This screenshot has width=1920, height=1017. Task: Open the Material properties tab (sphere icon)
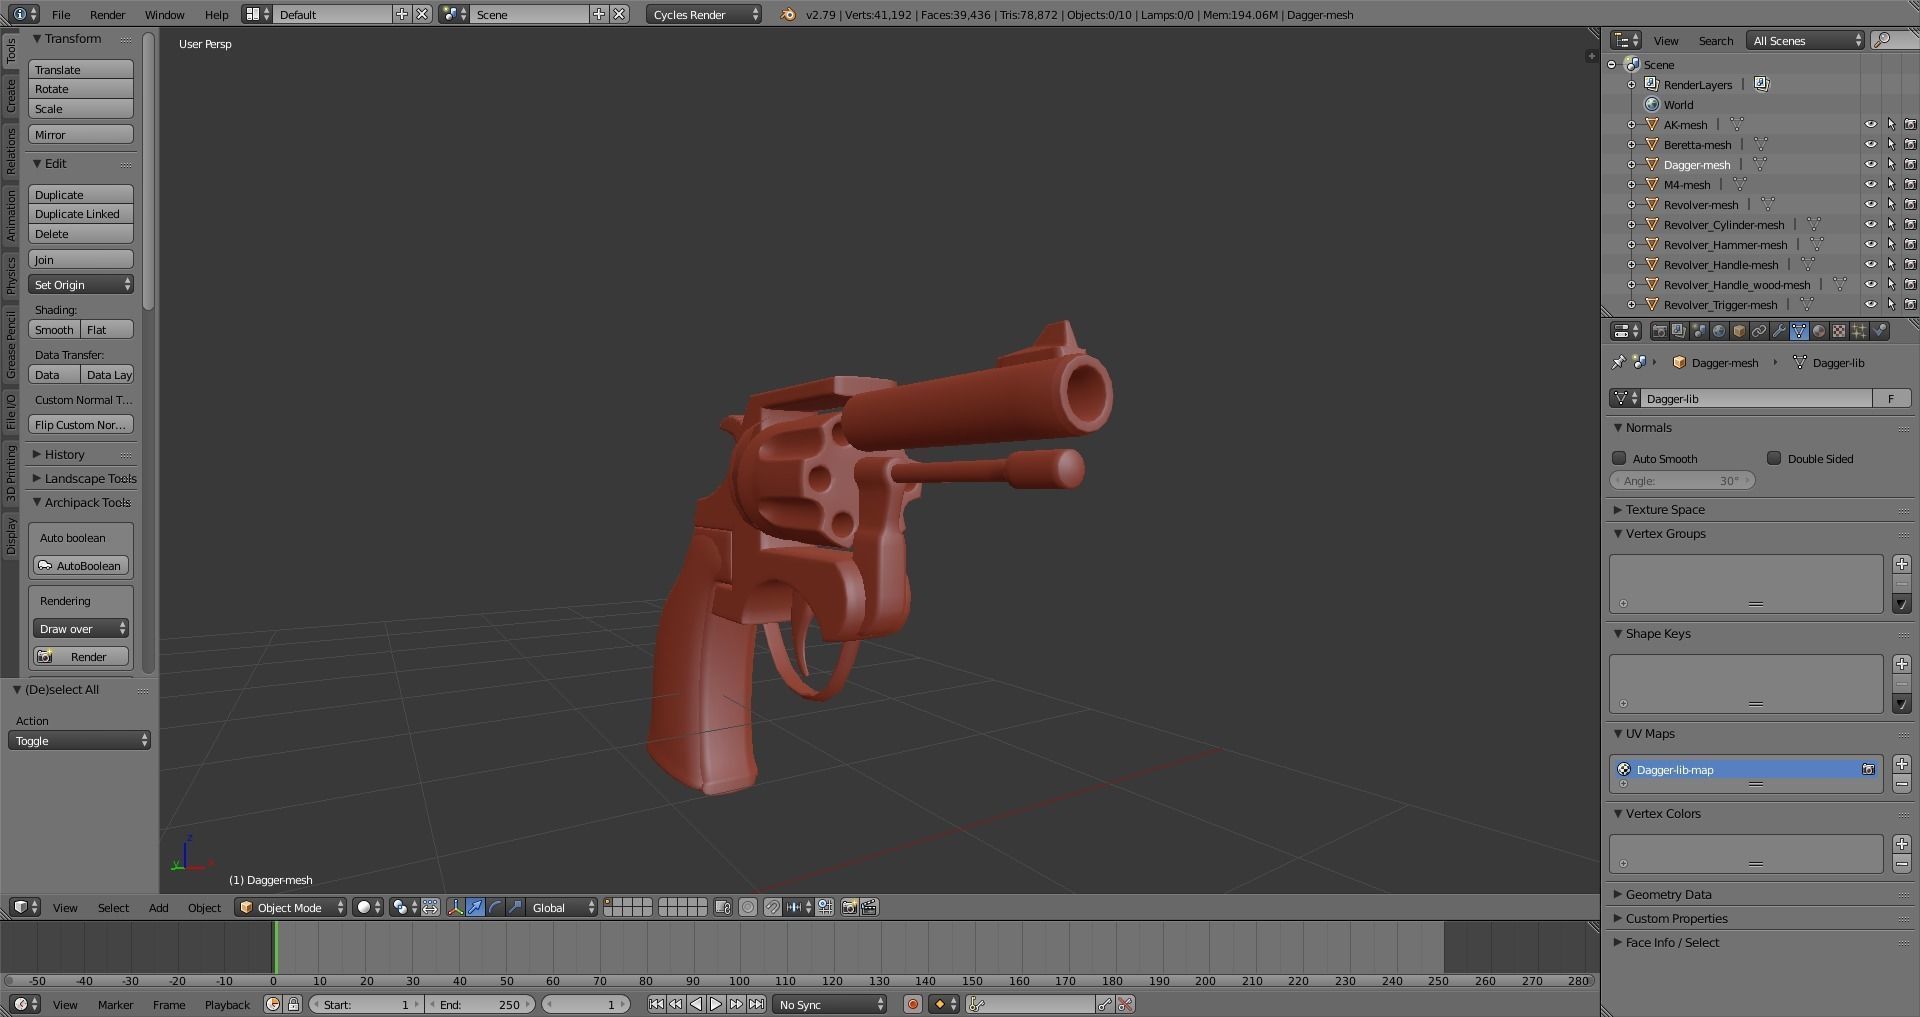[x=1819, y=331]
